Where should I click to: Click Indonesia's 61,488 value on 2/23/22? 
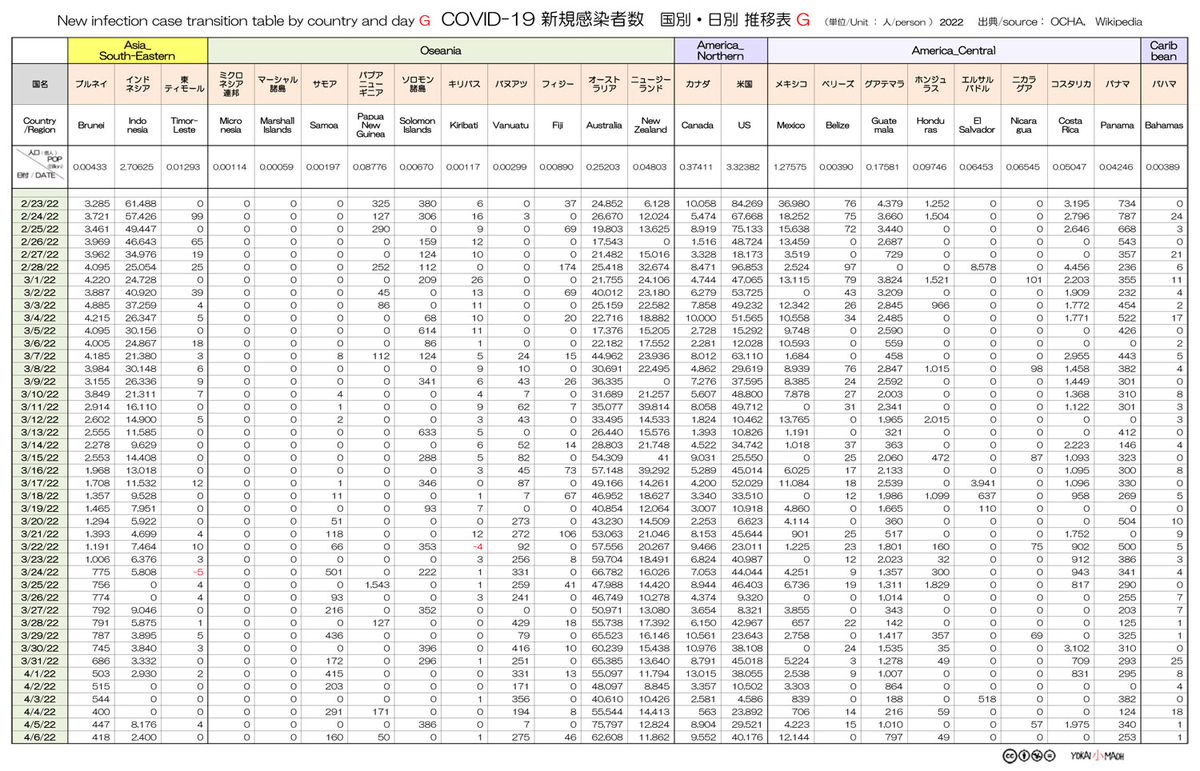141,203
